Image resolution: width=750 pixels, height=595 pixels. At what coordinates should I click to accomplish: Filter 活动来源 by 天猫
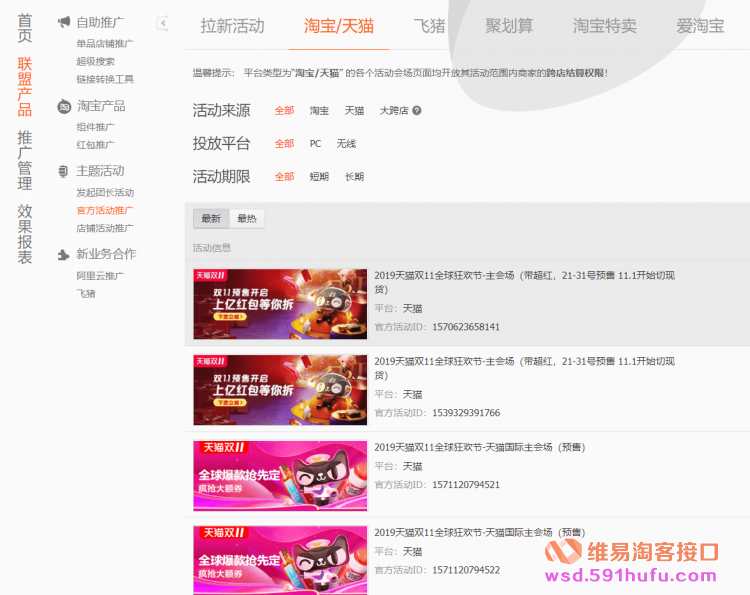click(354, 110)
